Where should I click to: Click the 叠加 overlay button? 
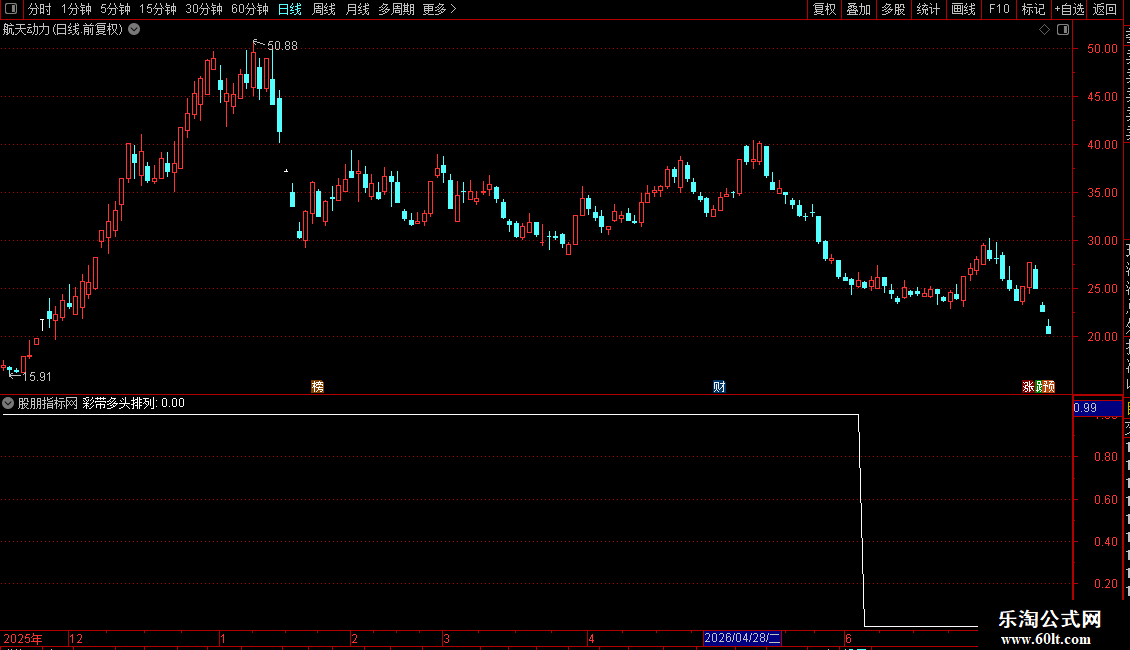pyautogui.click(x=859, y=9)
